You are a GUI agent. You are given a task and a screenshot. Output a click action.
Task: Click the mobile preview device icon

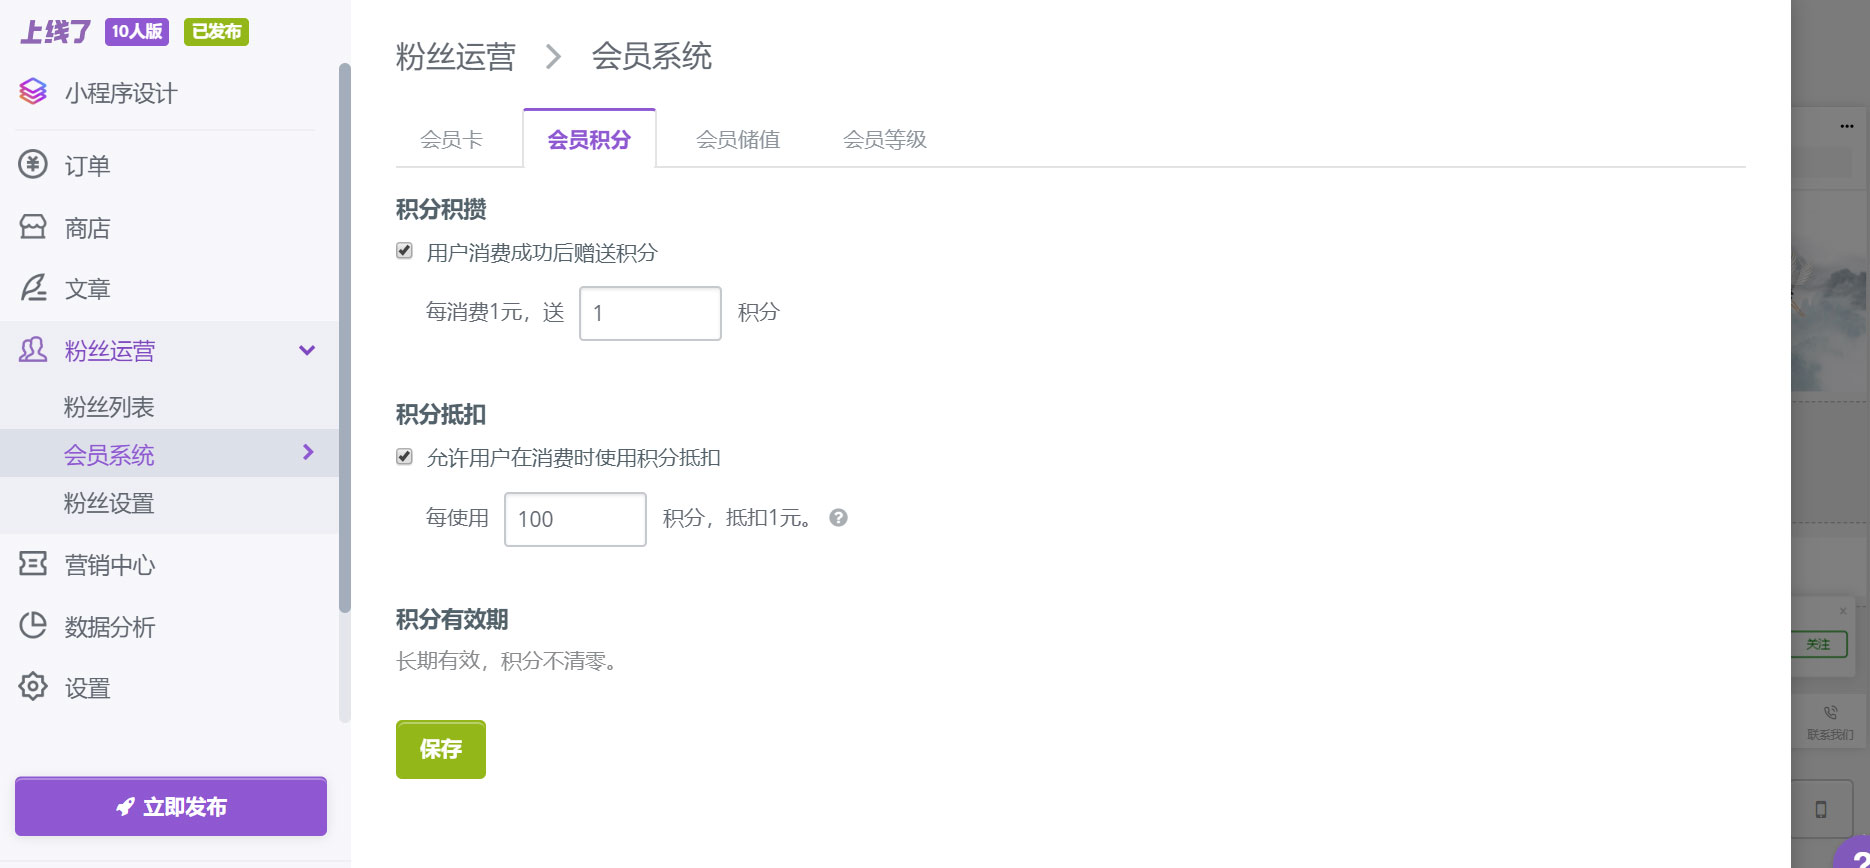tap(1821, 810)
